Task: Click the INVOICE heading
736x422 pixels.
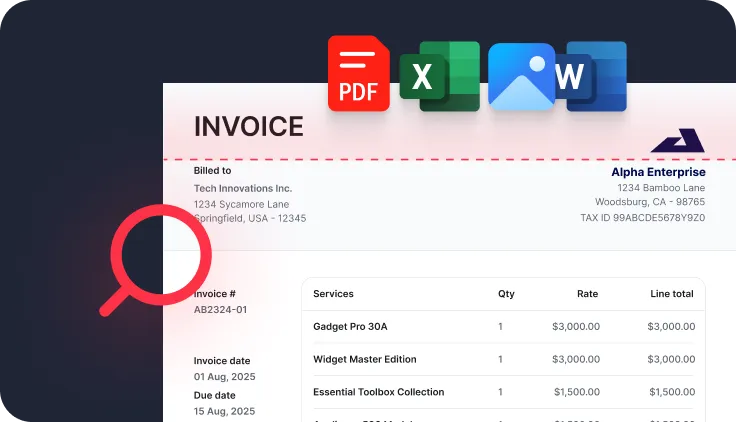Action: (249, 126)
